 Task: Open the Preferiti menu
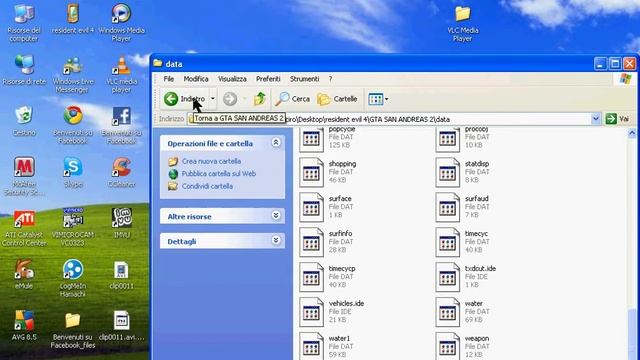[x=268, y=79]
